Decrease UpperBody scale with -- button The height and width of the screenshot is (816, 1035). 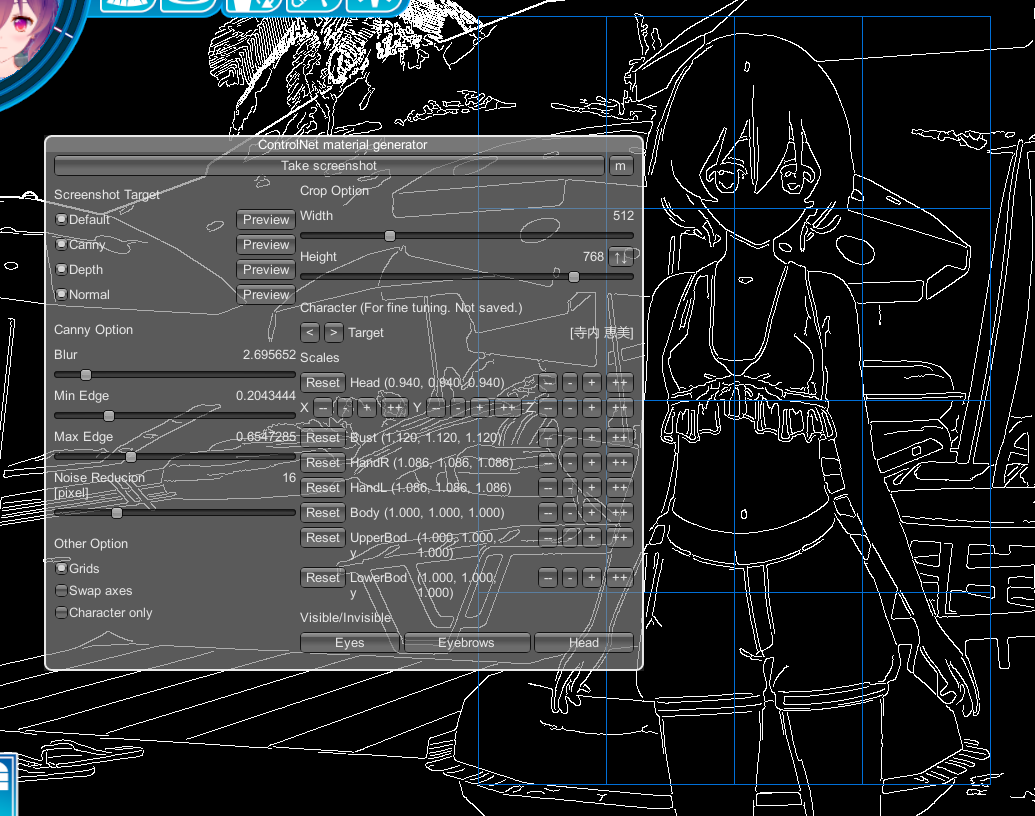point(548,538)
